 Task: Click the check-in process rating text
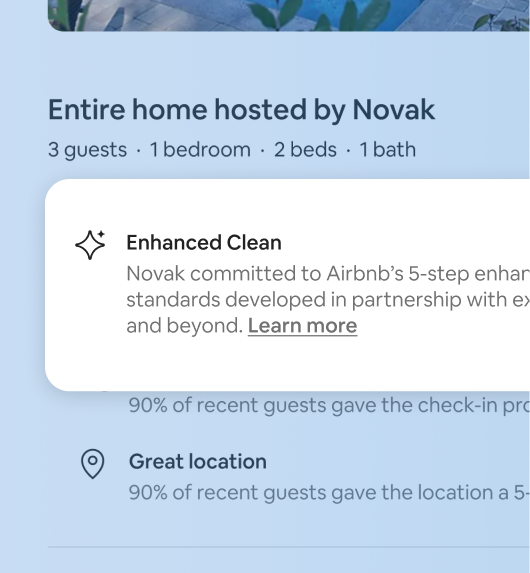tap(329, 405)
